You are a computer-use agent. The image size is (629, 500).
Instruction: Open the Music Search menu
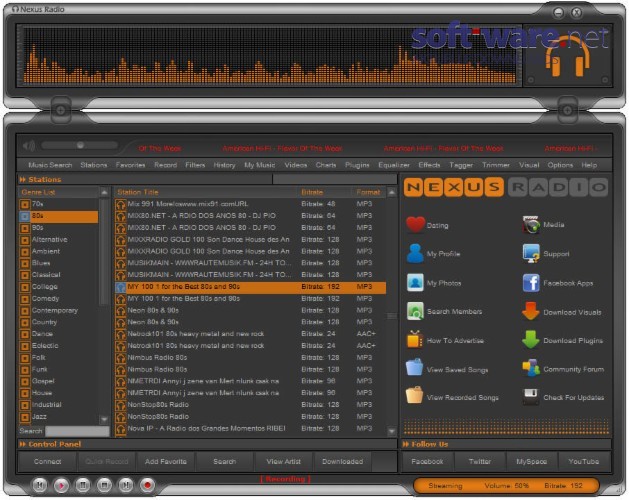click(50, 165)
